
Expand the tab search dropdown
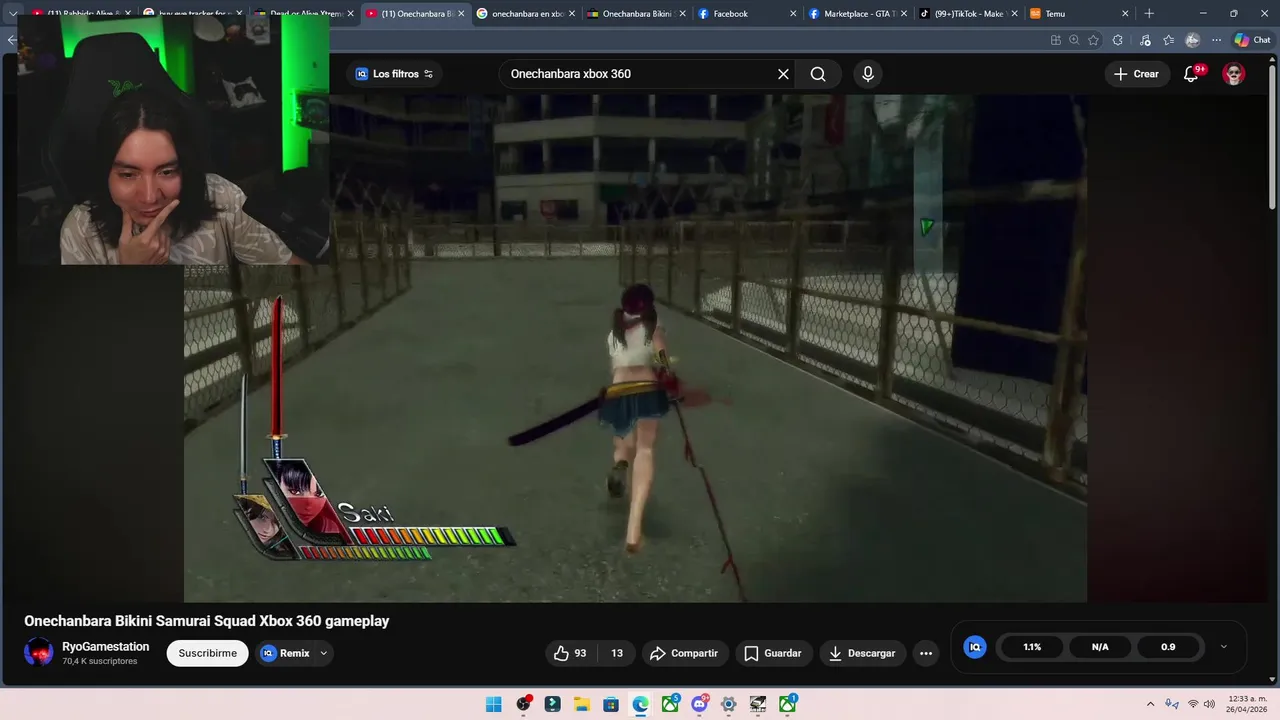13,14
